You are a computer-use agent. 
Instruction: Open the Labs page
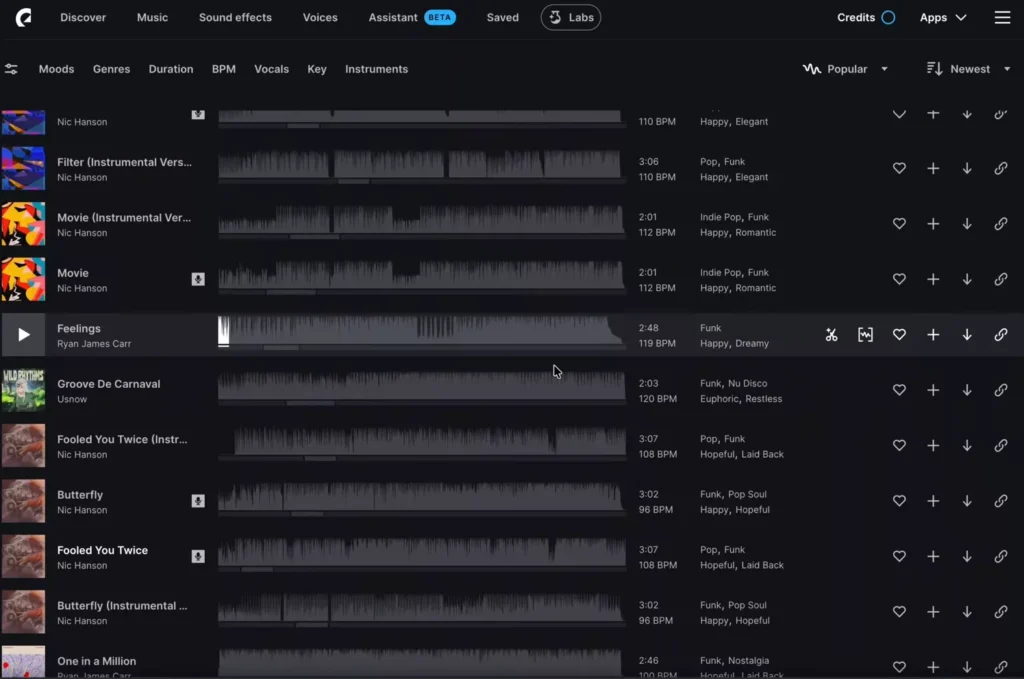pyautogui.click(x=570, y=17)
